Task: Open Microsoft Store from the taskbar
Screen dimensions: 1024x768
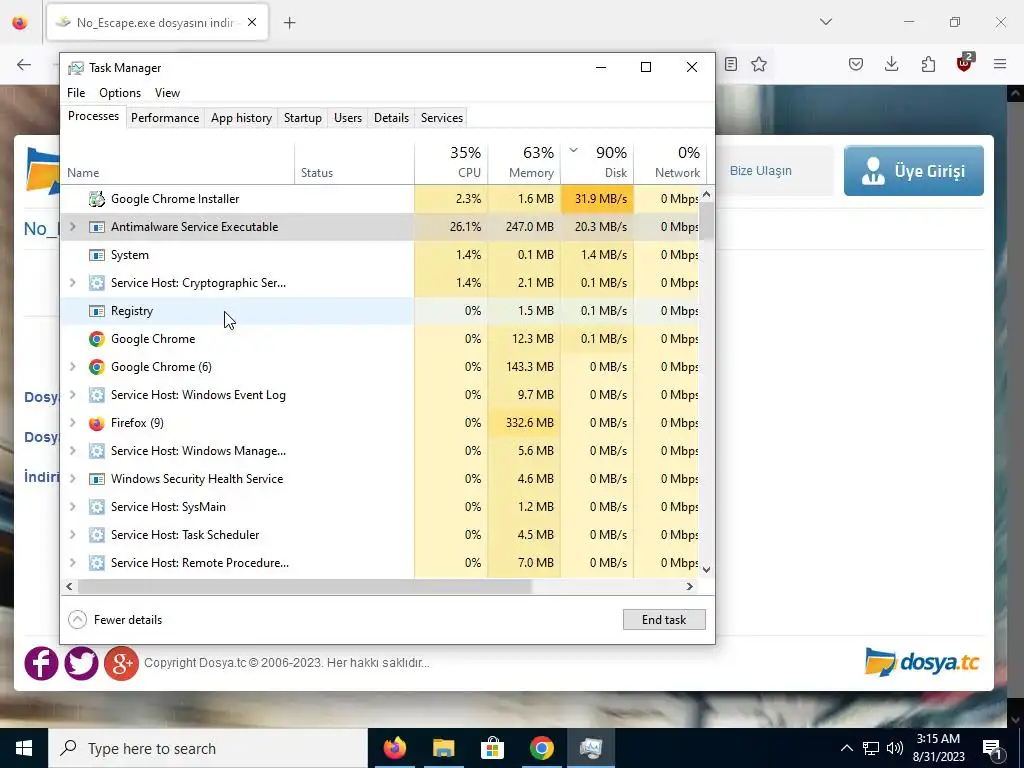Action: [492, 748]
